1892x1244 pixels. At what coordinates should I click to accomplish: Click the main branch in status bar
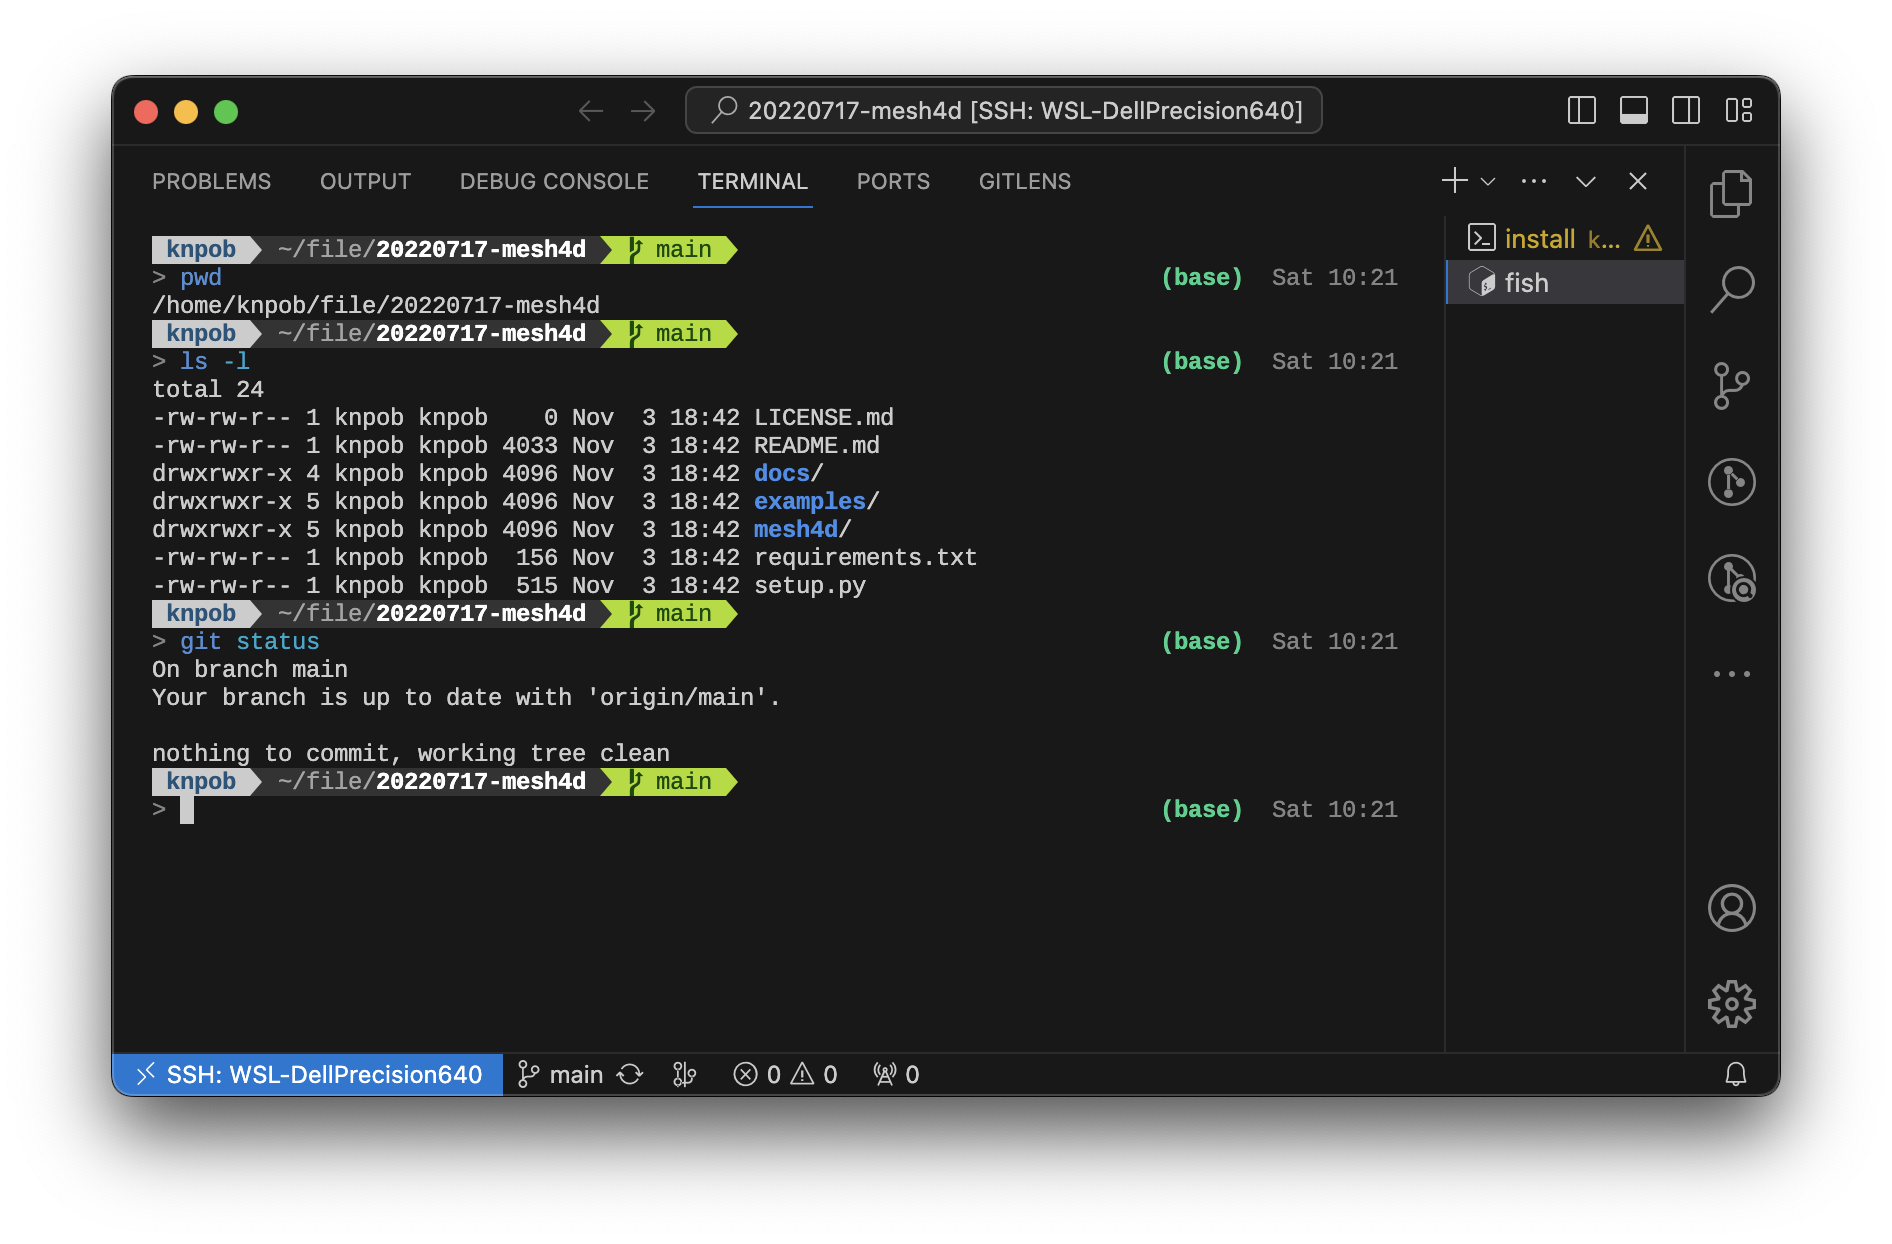(x=561, y=1074)
